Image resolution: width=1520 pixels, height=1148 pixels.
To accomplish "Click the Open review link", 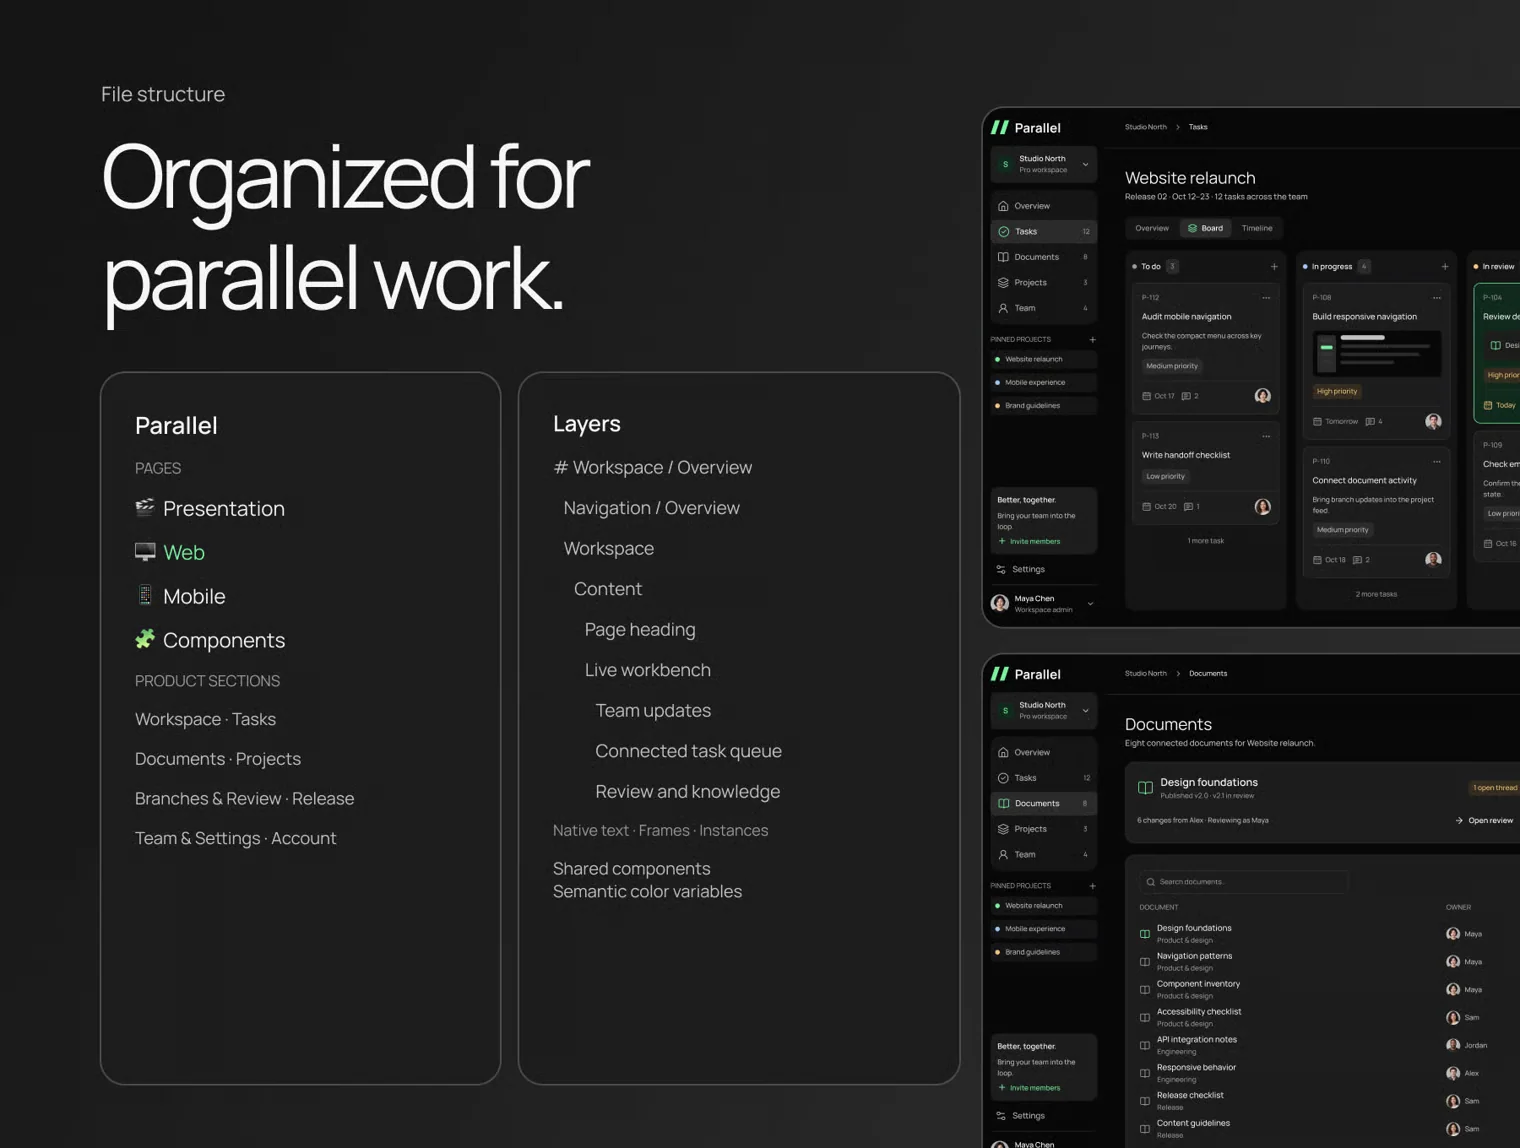I will click(1484, 821).
